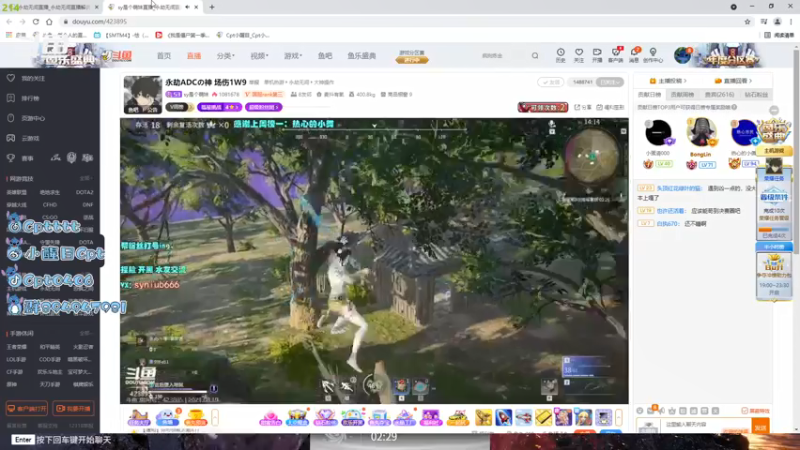Click the streamer avatar thumbnail
The image size is (800, 450).
click(x=142, y=94)
